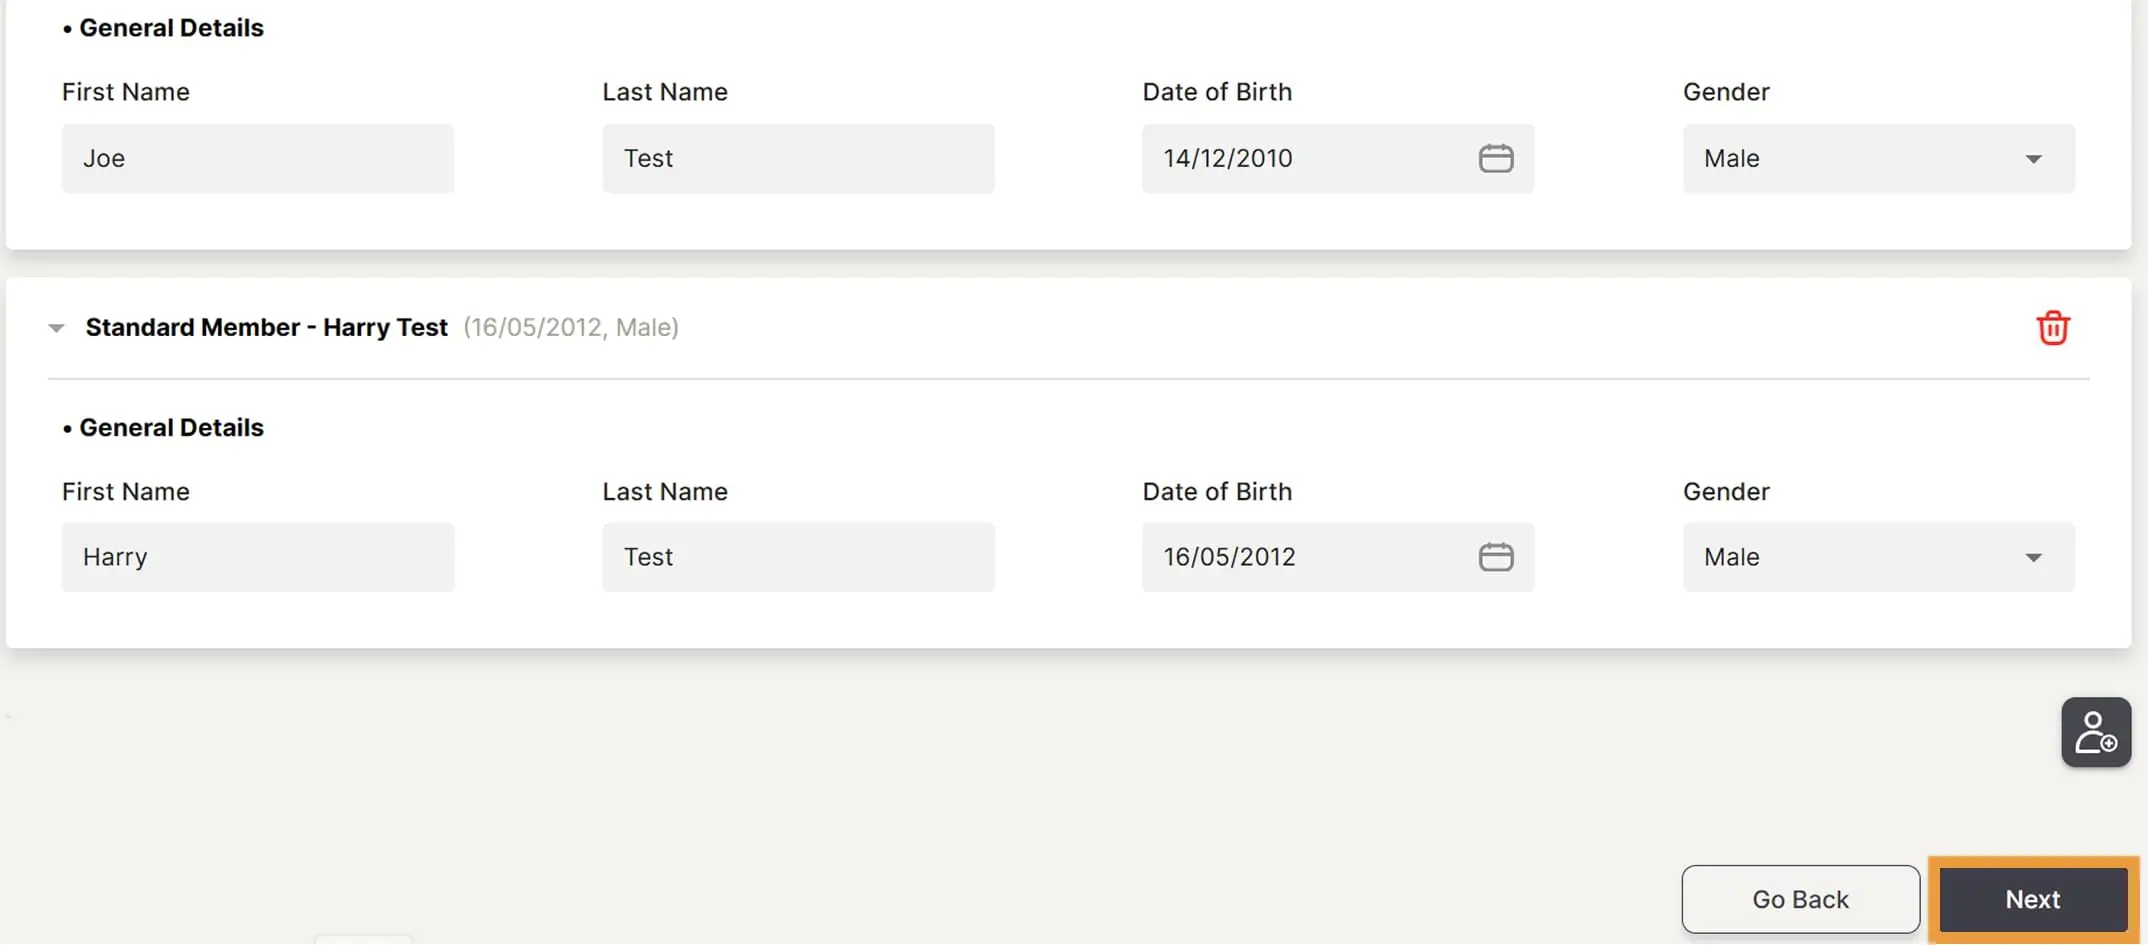Viewport: 2148px width, 945px height.
Task: Click the Standard Member - Harry Test title
Action: click(x=266, y=328)
